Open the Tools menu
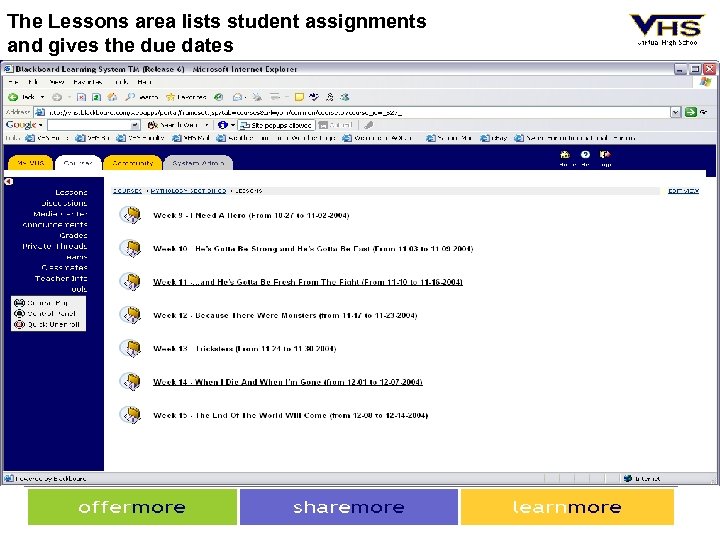720x540 pixels. [x=121, y=82]
